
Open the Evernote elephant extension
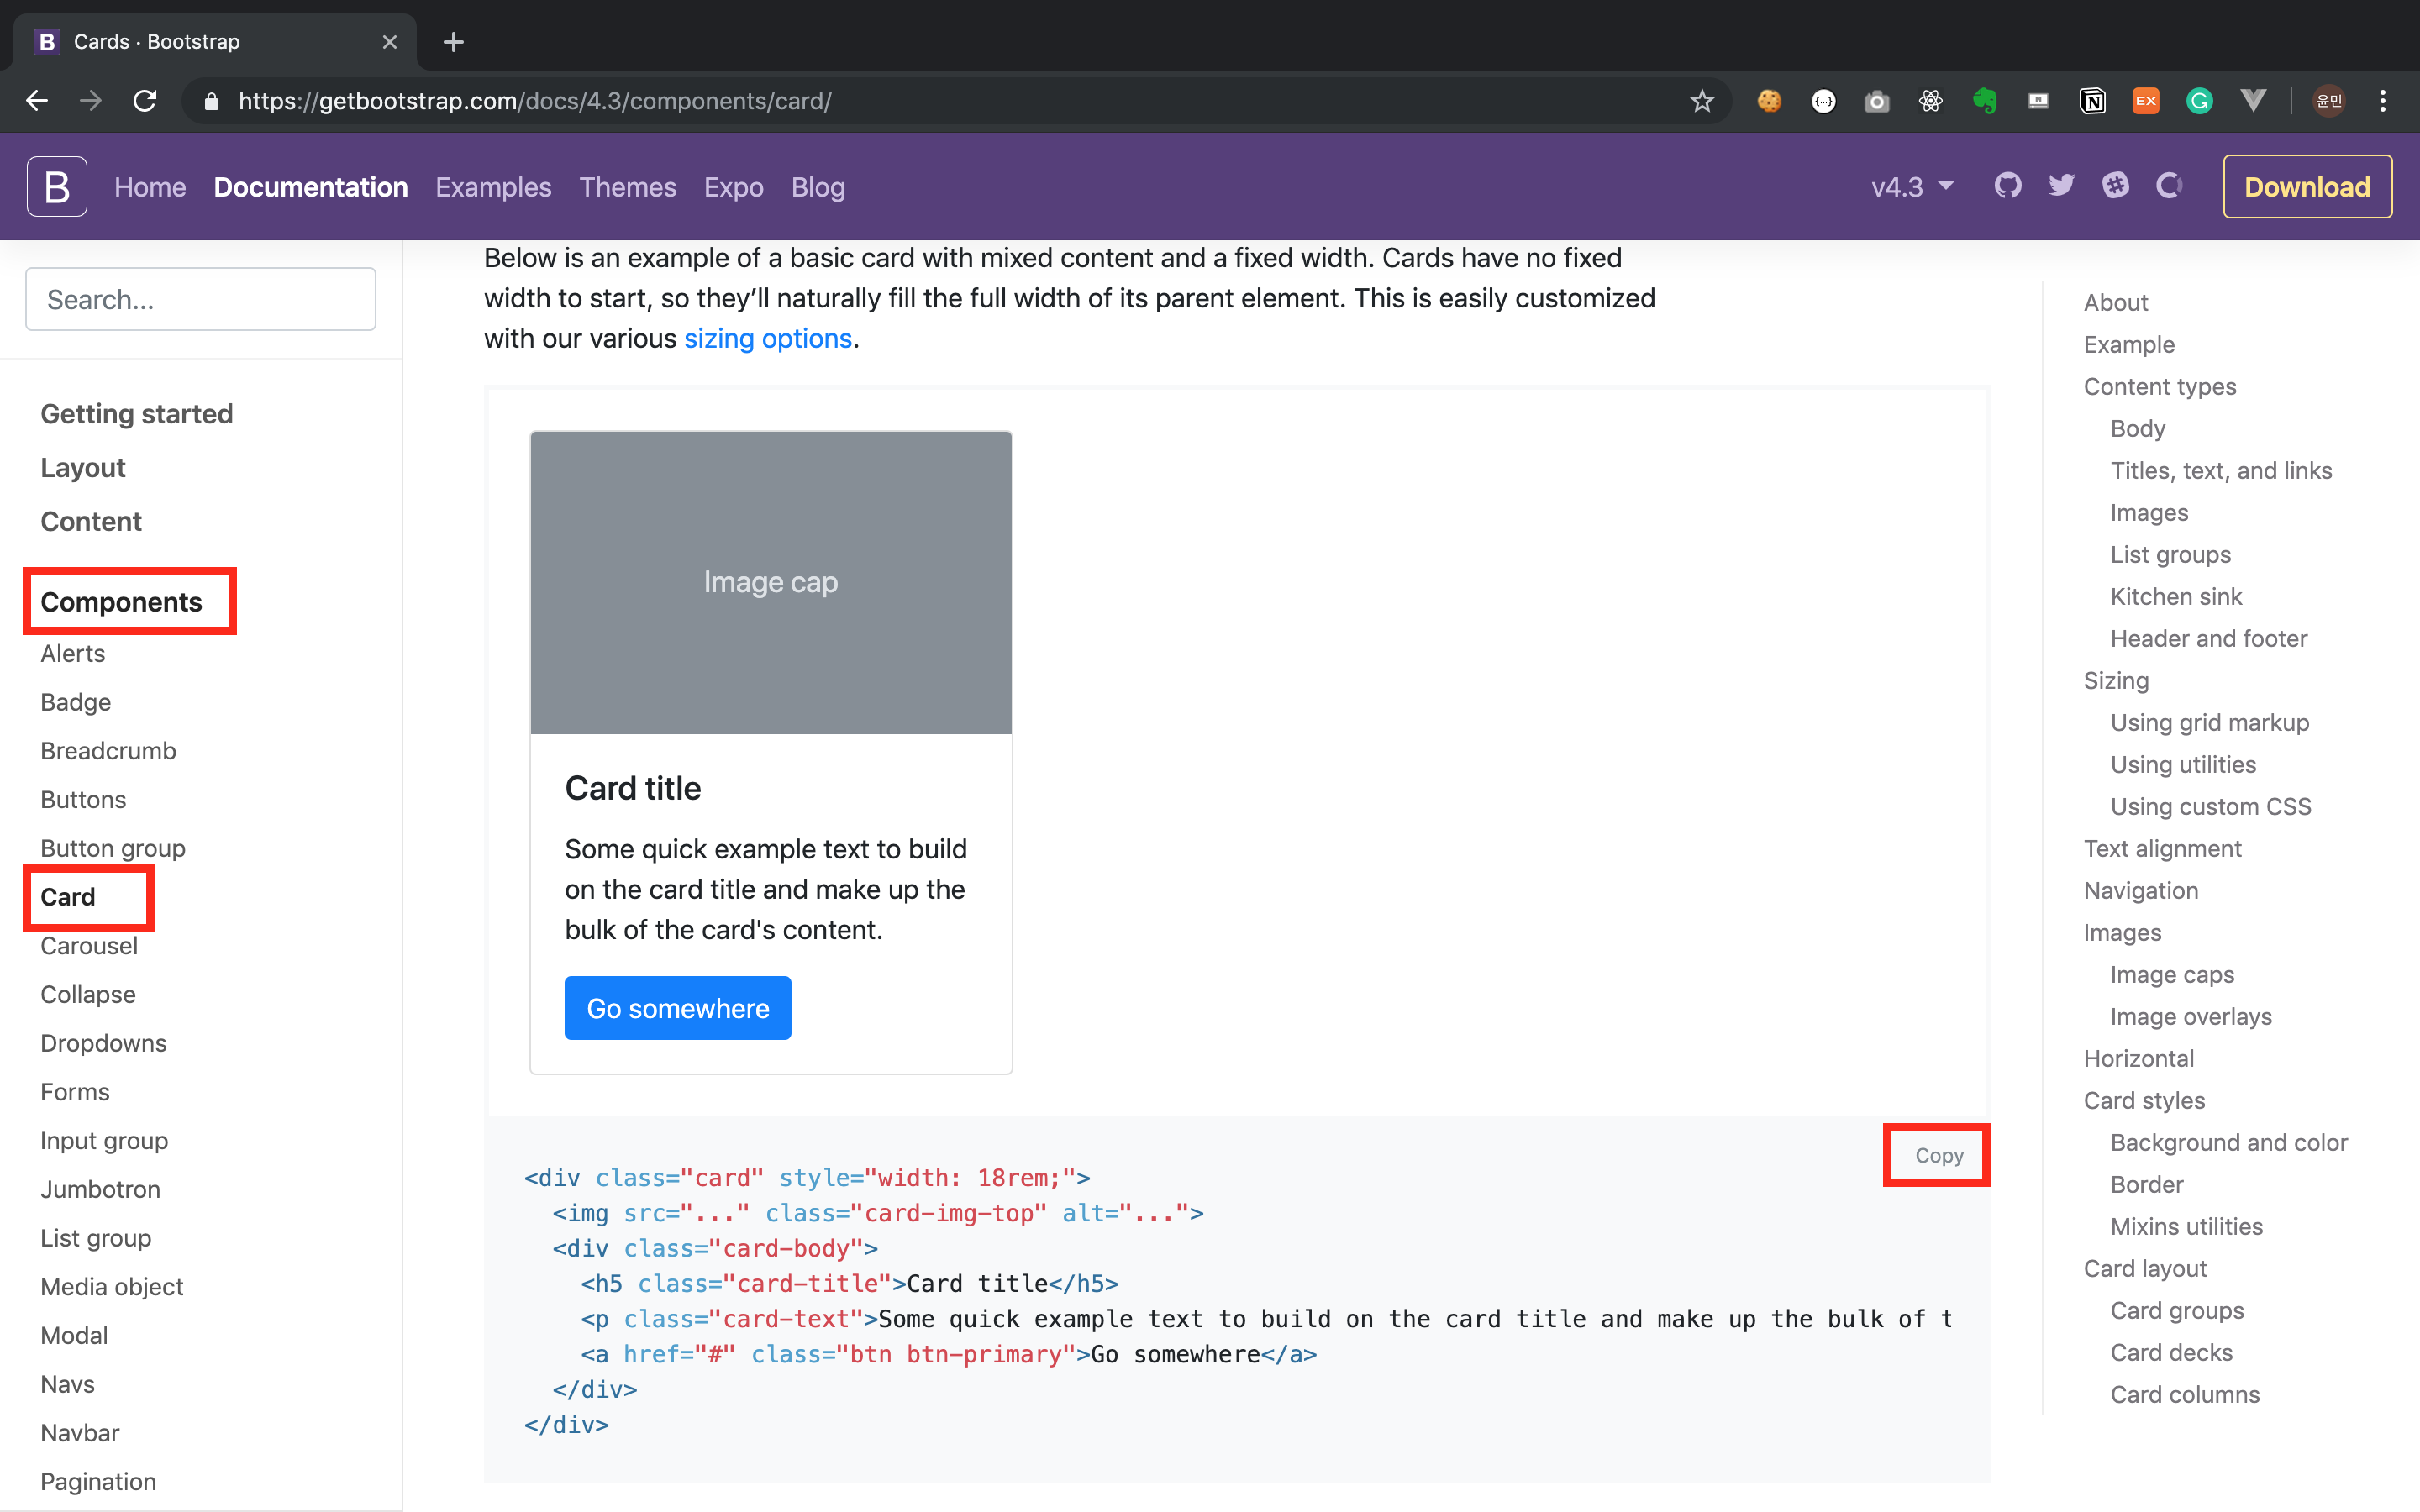tap(1984, 101)
